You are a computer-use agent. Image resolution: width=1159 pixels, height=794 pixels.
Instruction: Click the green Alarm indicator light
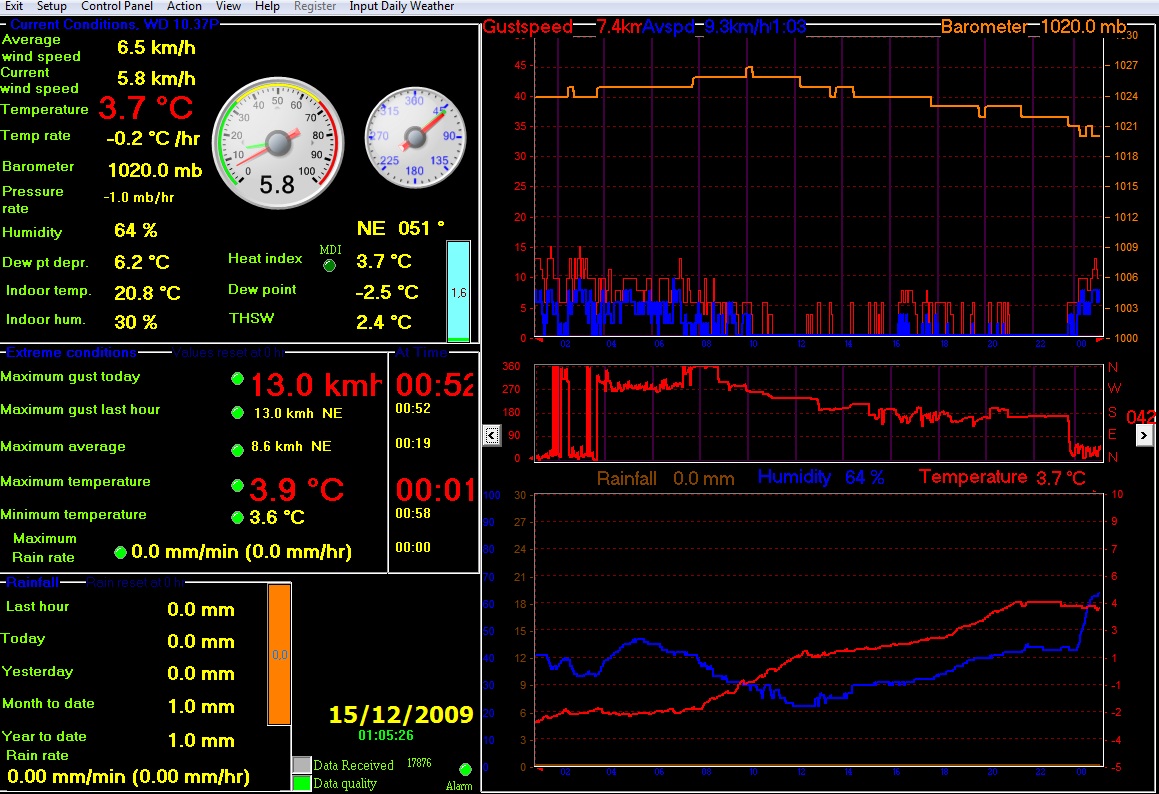coord(465,769)
